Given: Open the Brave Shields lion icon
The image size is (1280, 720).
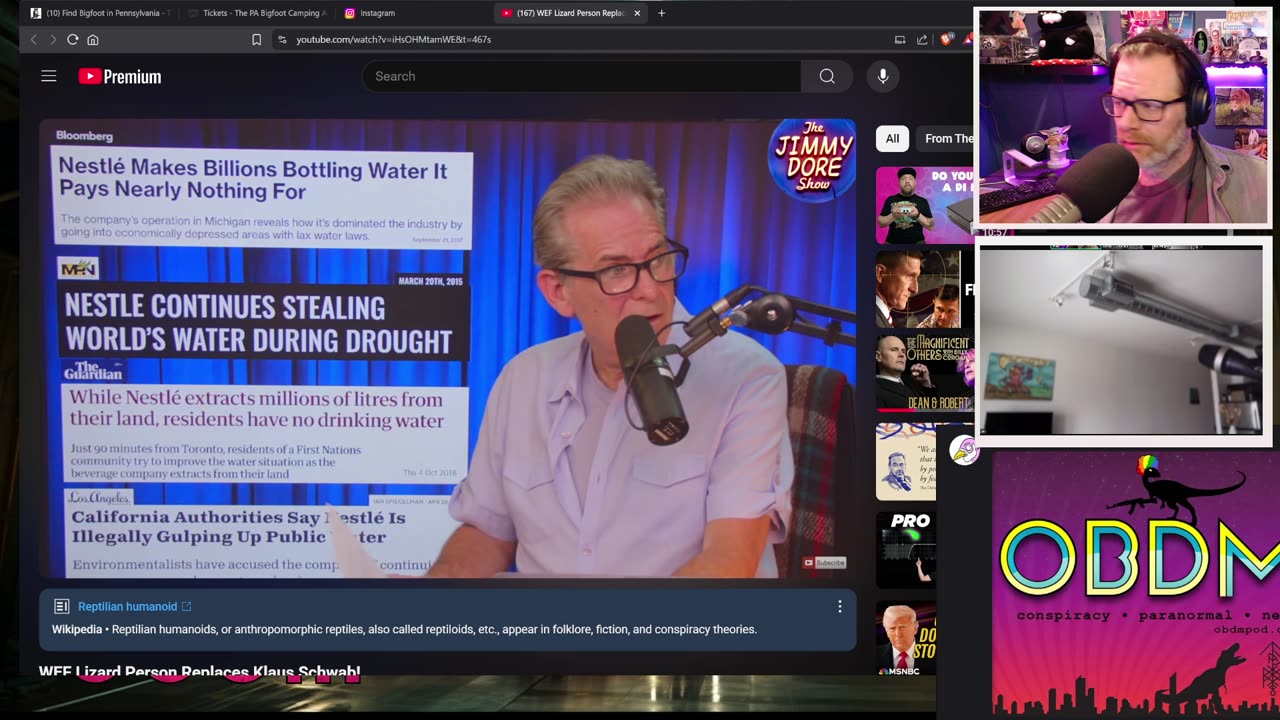Looking at the screenshot, I should click(x=945, y=39).
